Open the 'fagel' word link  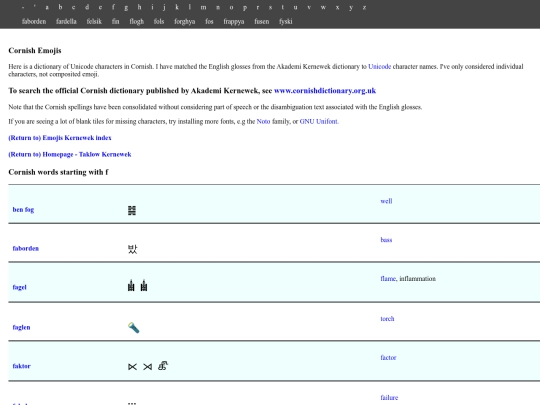click(19, 287)
